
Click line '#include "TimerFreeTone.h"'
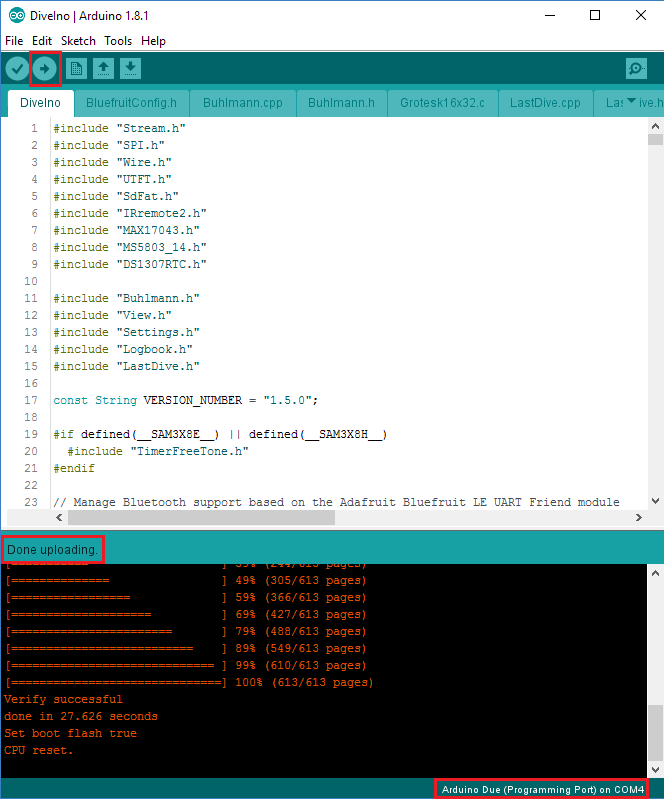click(158, 451)
